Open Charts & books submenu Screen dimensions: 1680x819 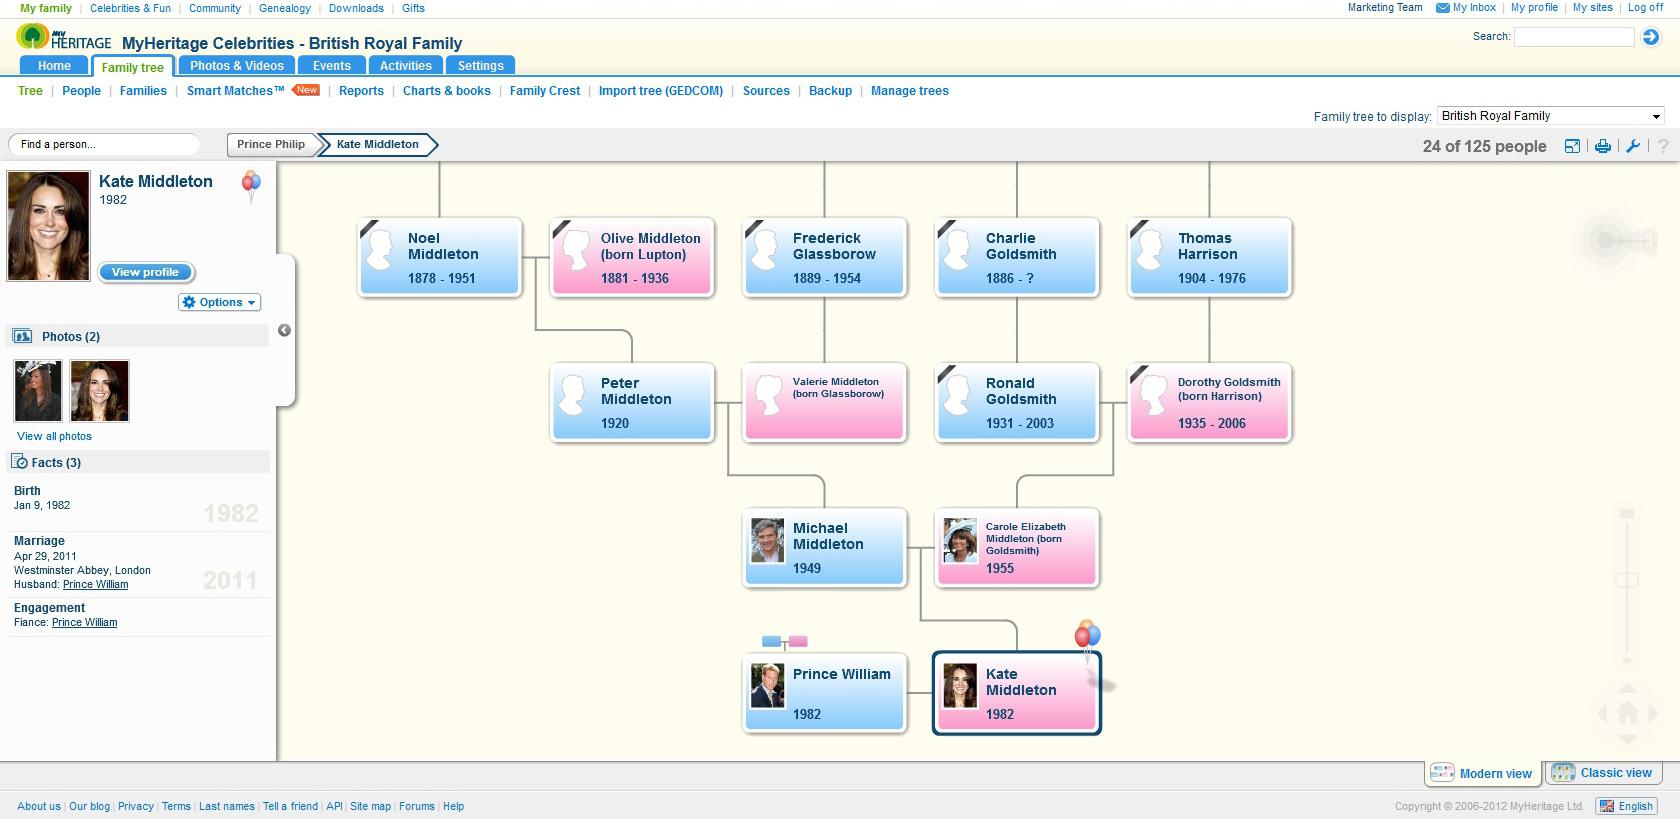click(447, 91)
